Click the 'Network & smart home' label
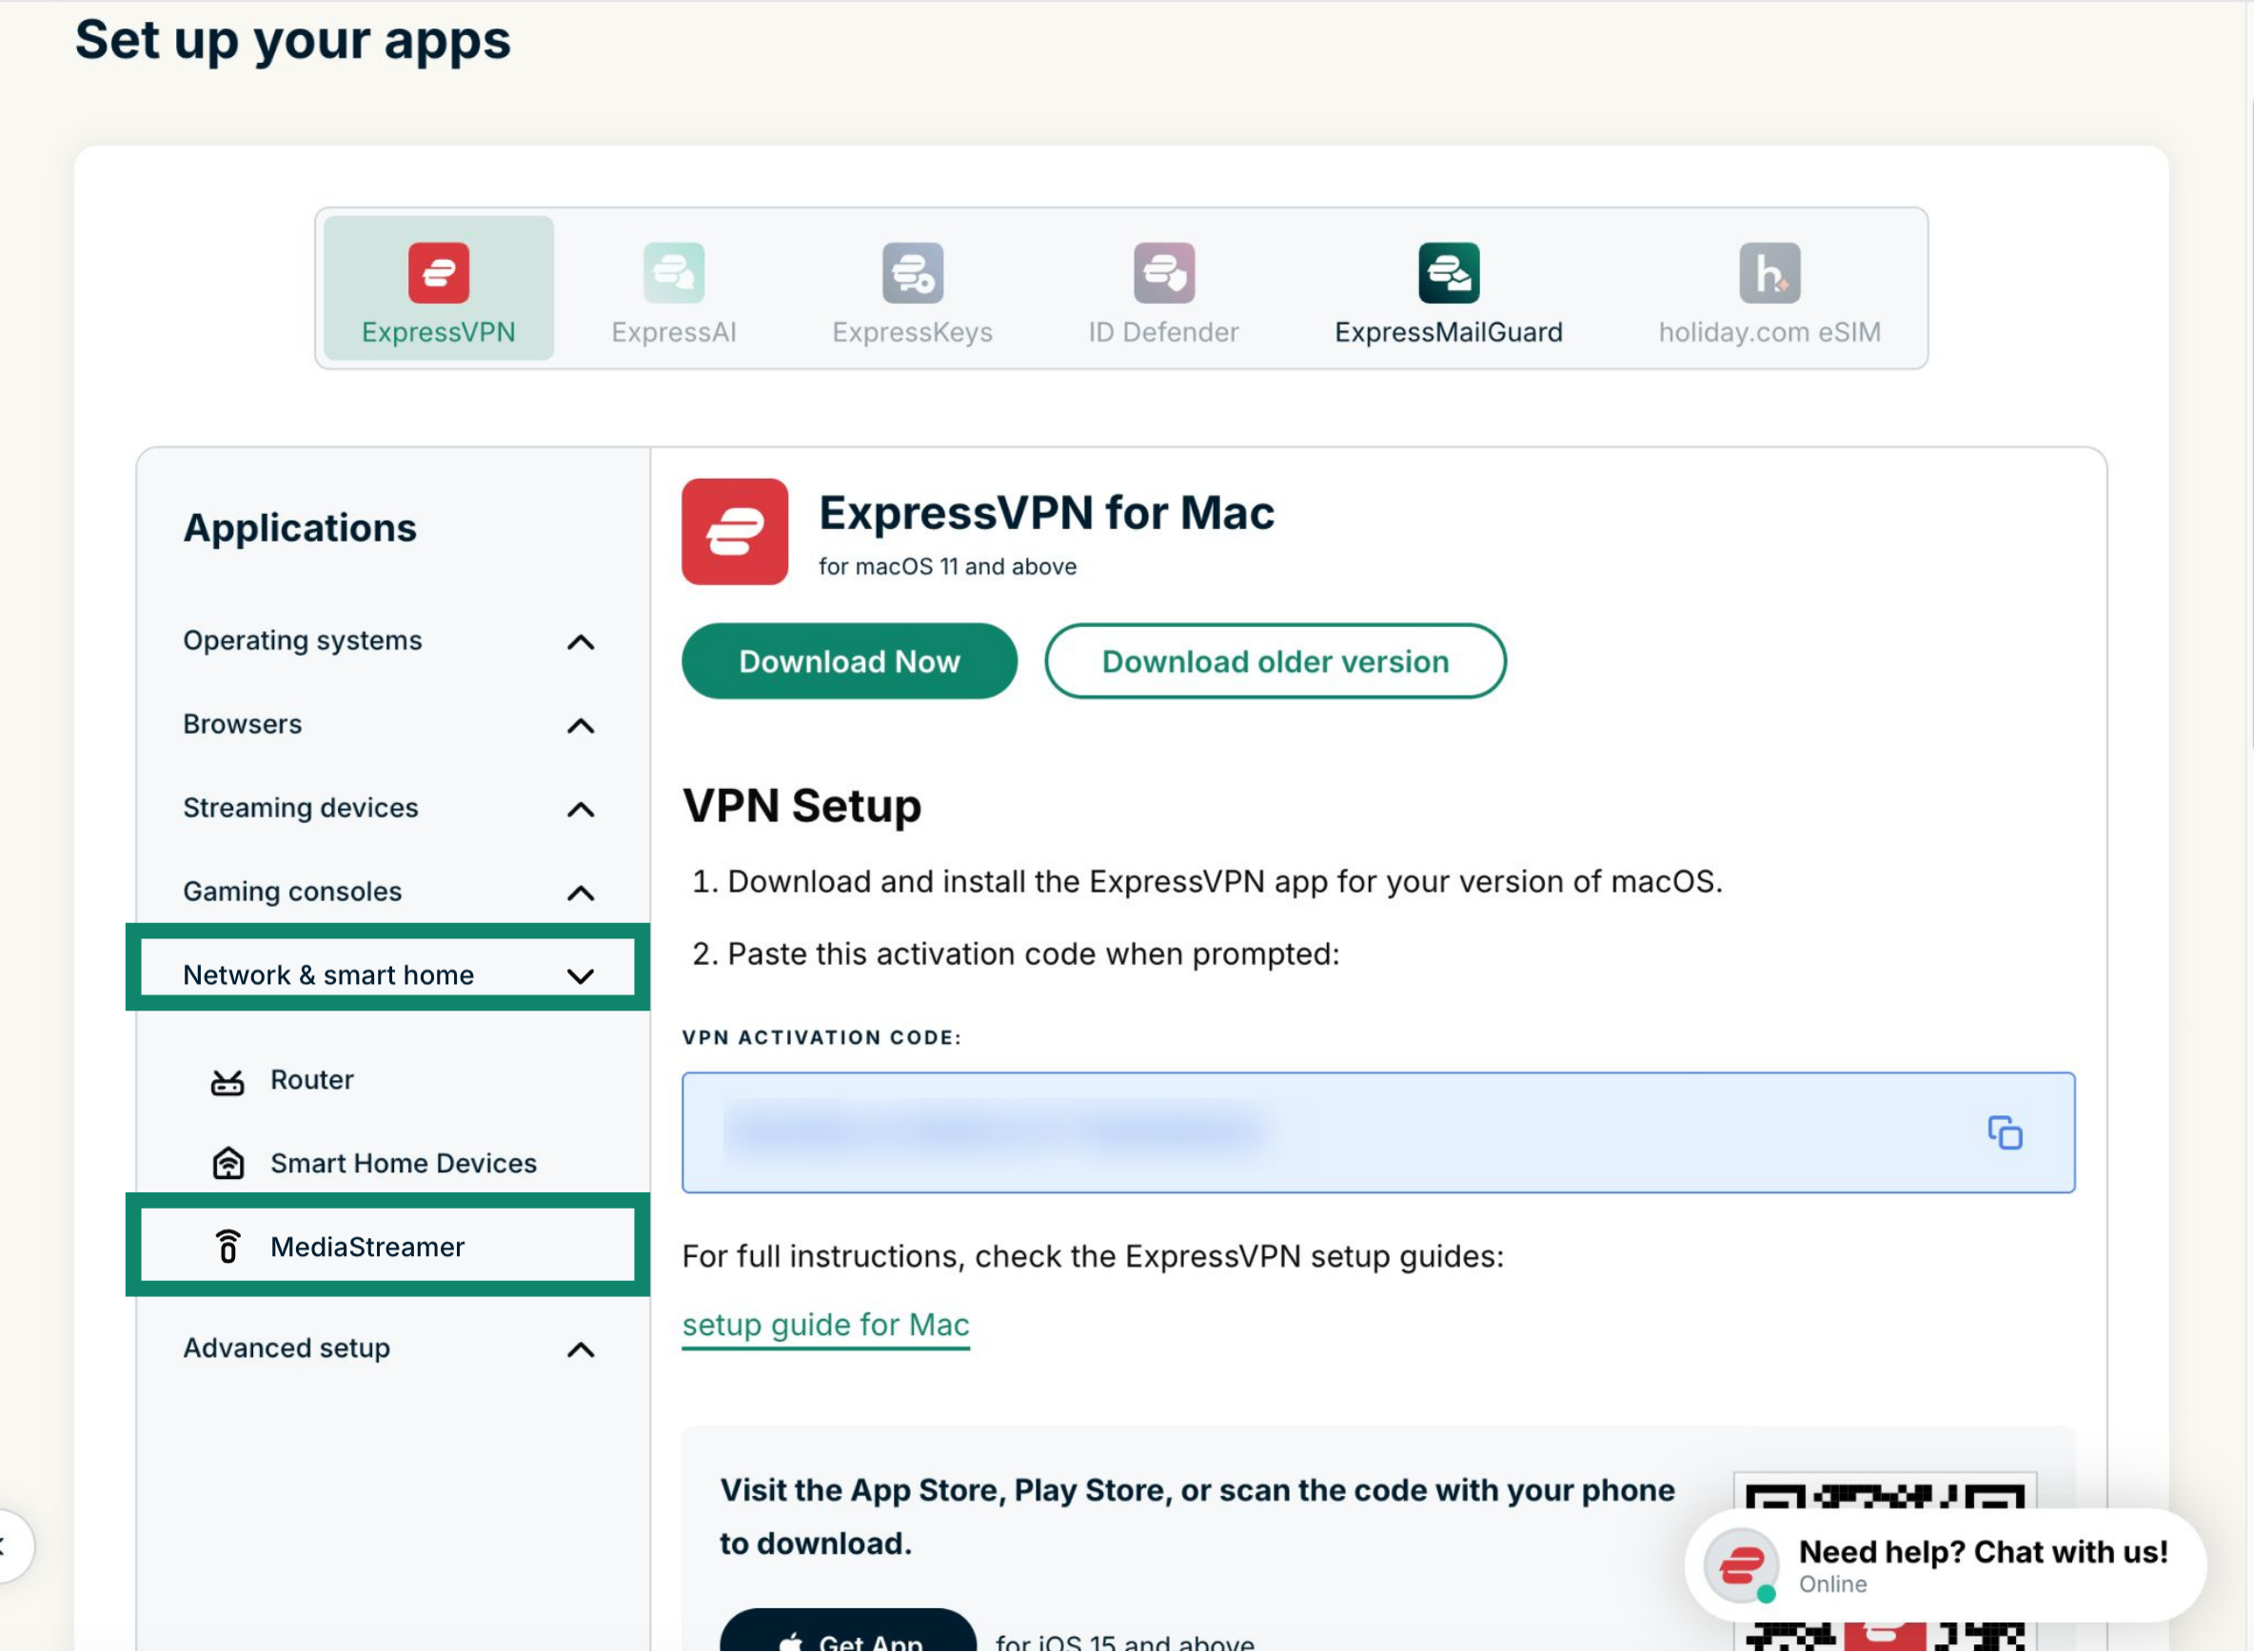 (328, 975)
